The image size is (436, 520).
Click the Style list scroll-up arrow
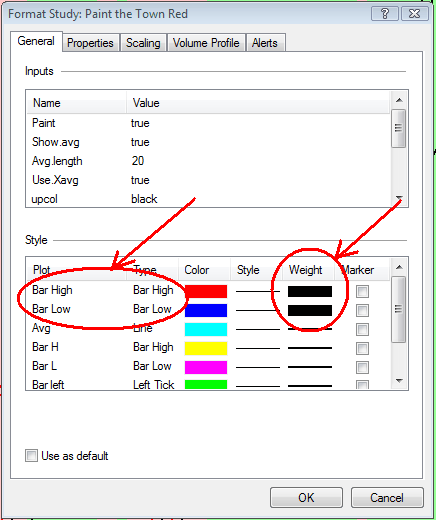[x=399, y=267]
